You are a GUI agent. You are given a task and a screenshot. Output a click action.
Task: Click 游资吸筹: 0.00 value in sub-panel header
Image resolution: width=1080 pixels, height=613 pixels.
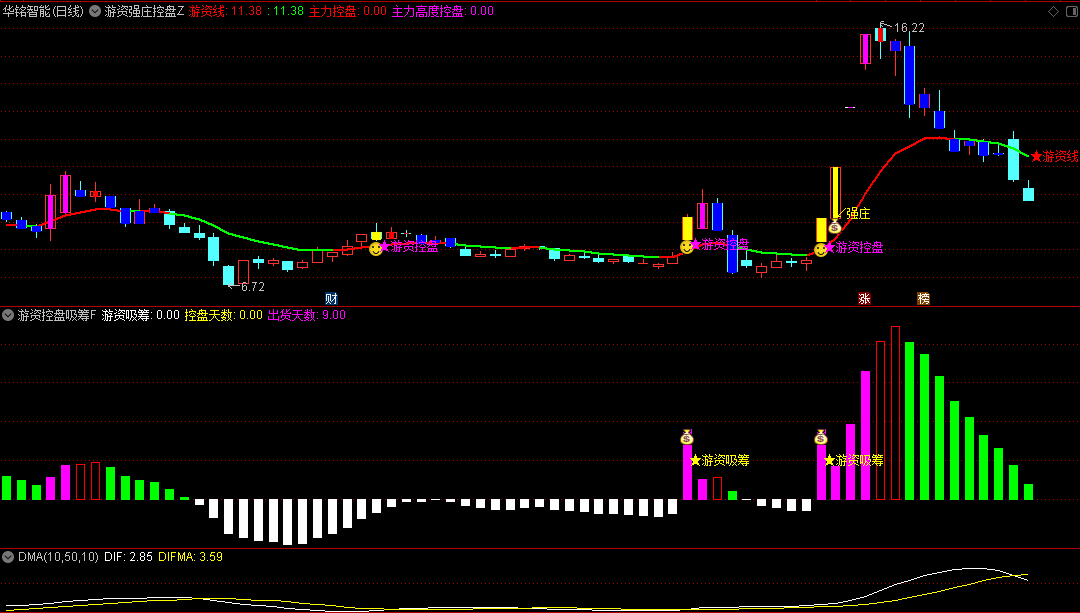click(x=141, y=315)
